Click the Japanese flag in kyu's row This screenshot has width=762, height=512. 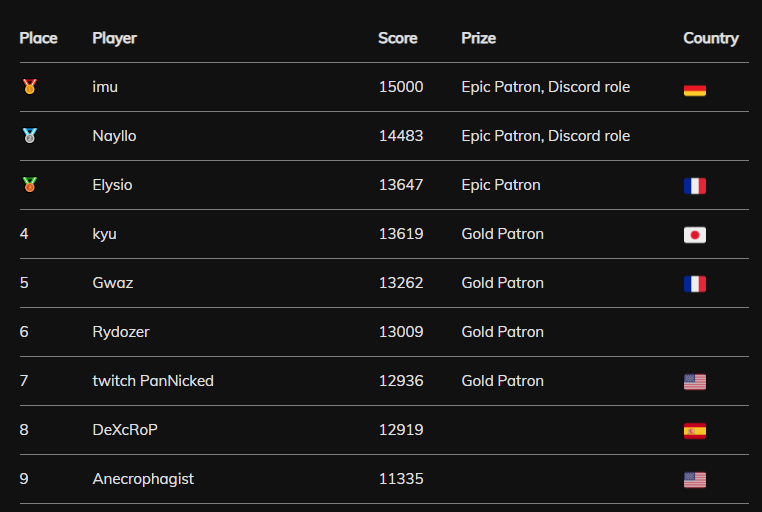click(695, 235)
